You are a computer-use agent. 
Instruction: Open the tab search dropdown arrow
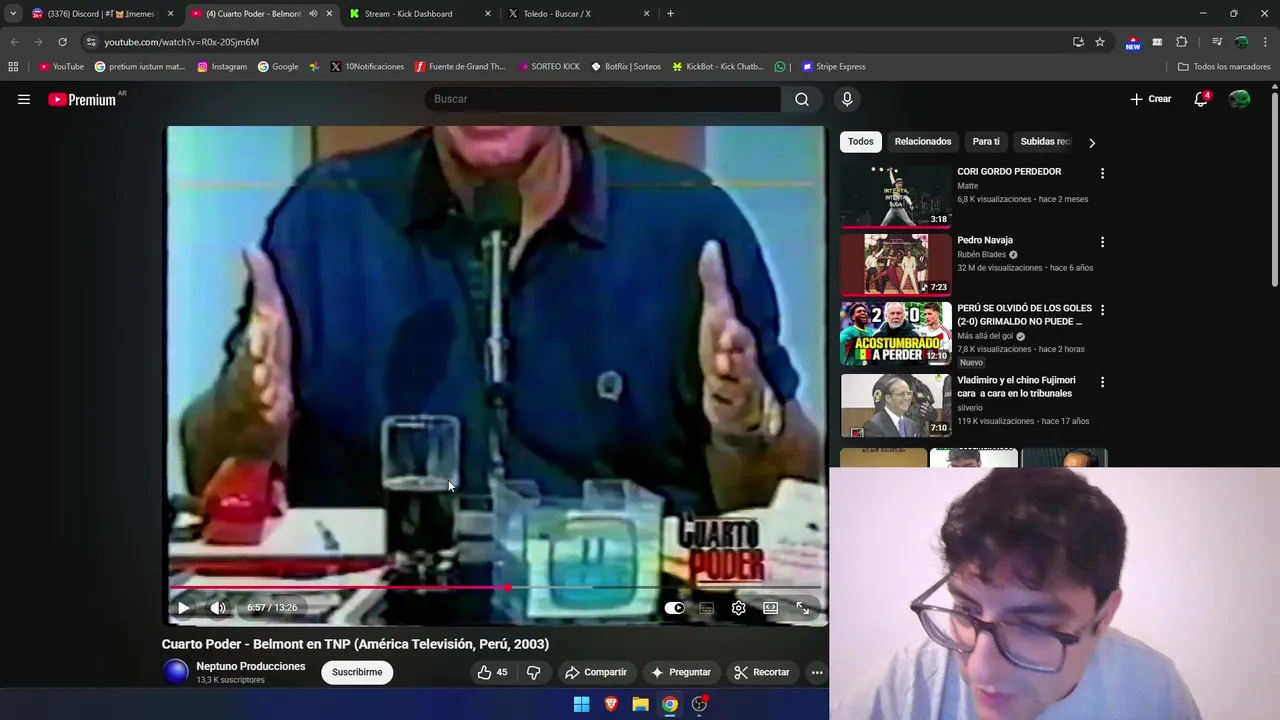pos(13,14)
